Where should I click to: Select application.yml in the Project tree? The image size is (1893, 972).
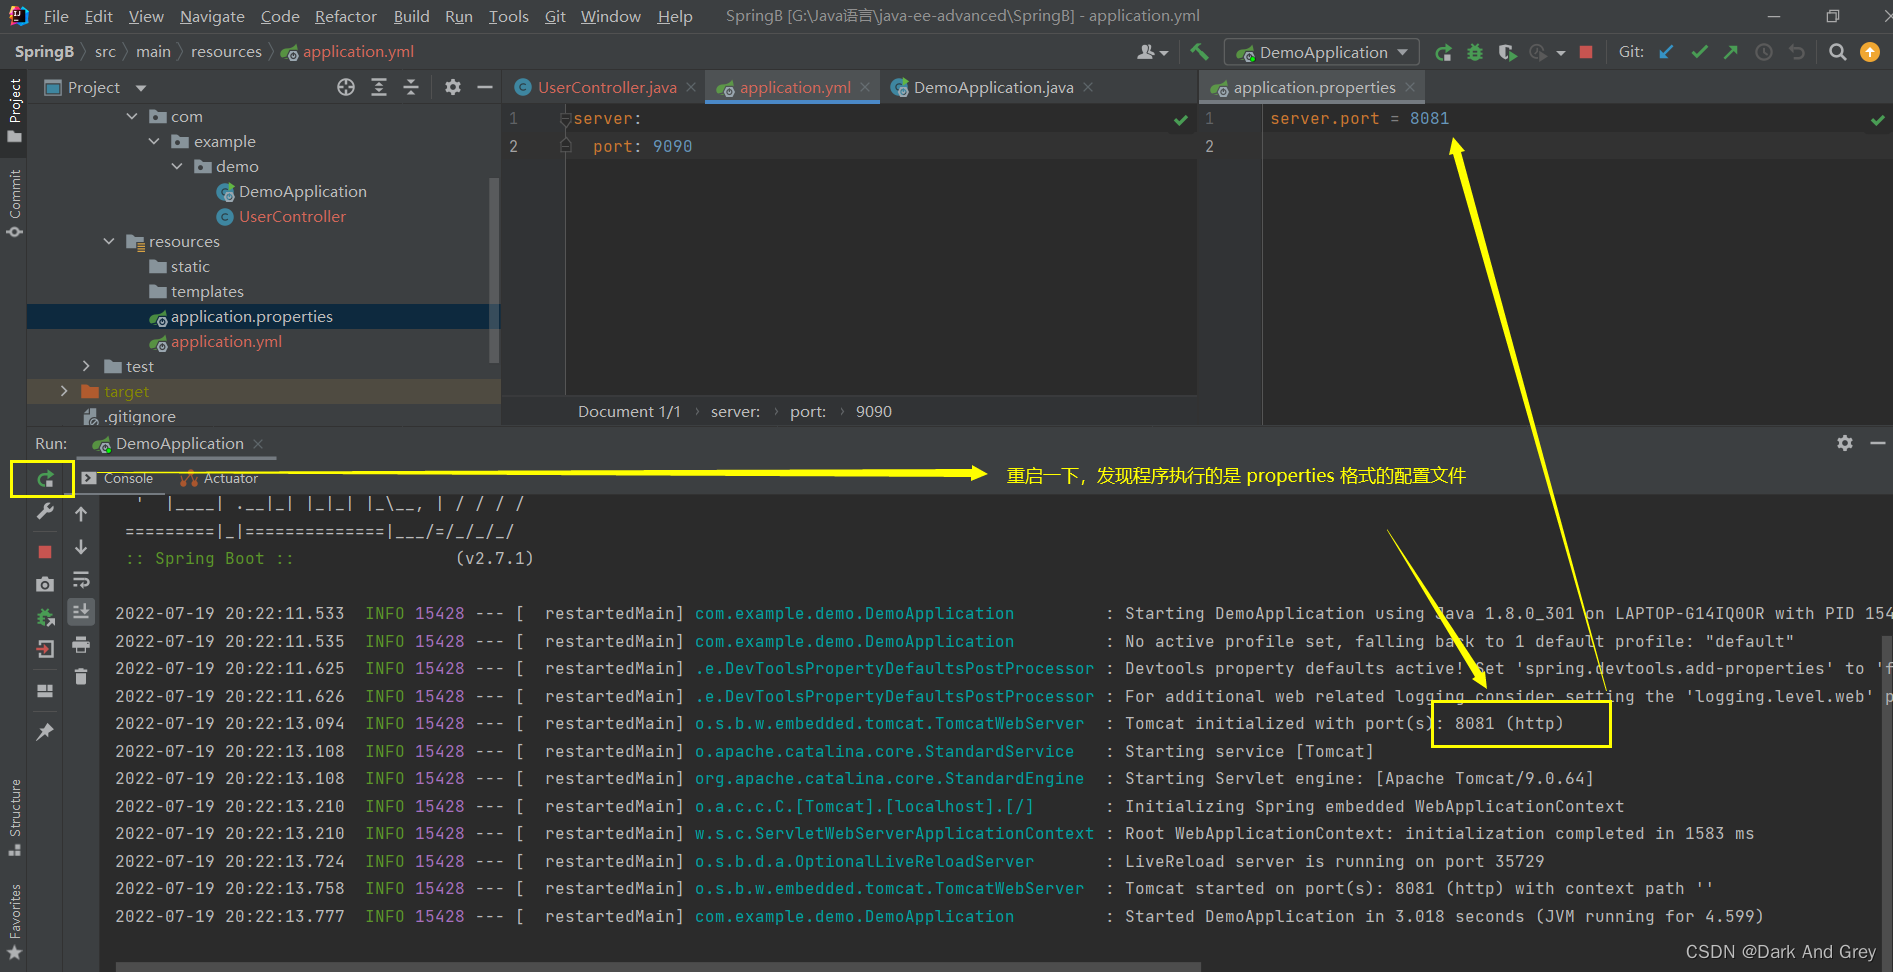(226, 342)
